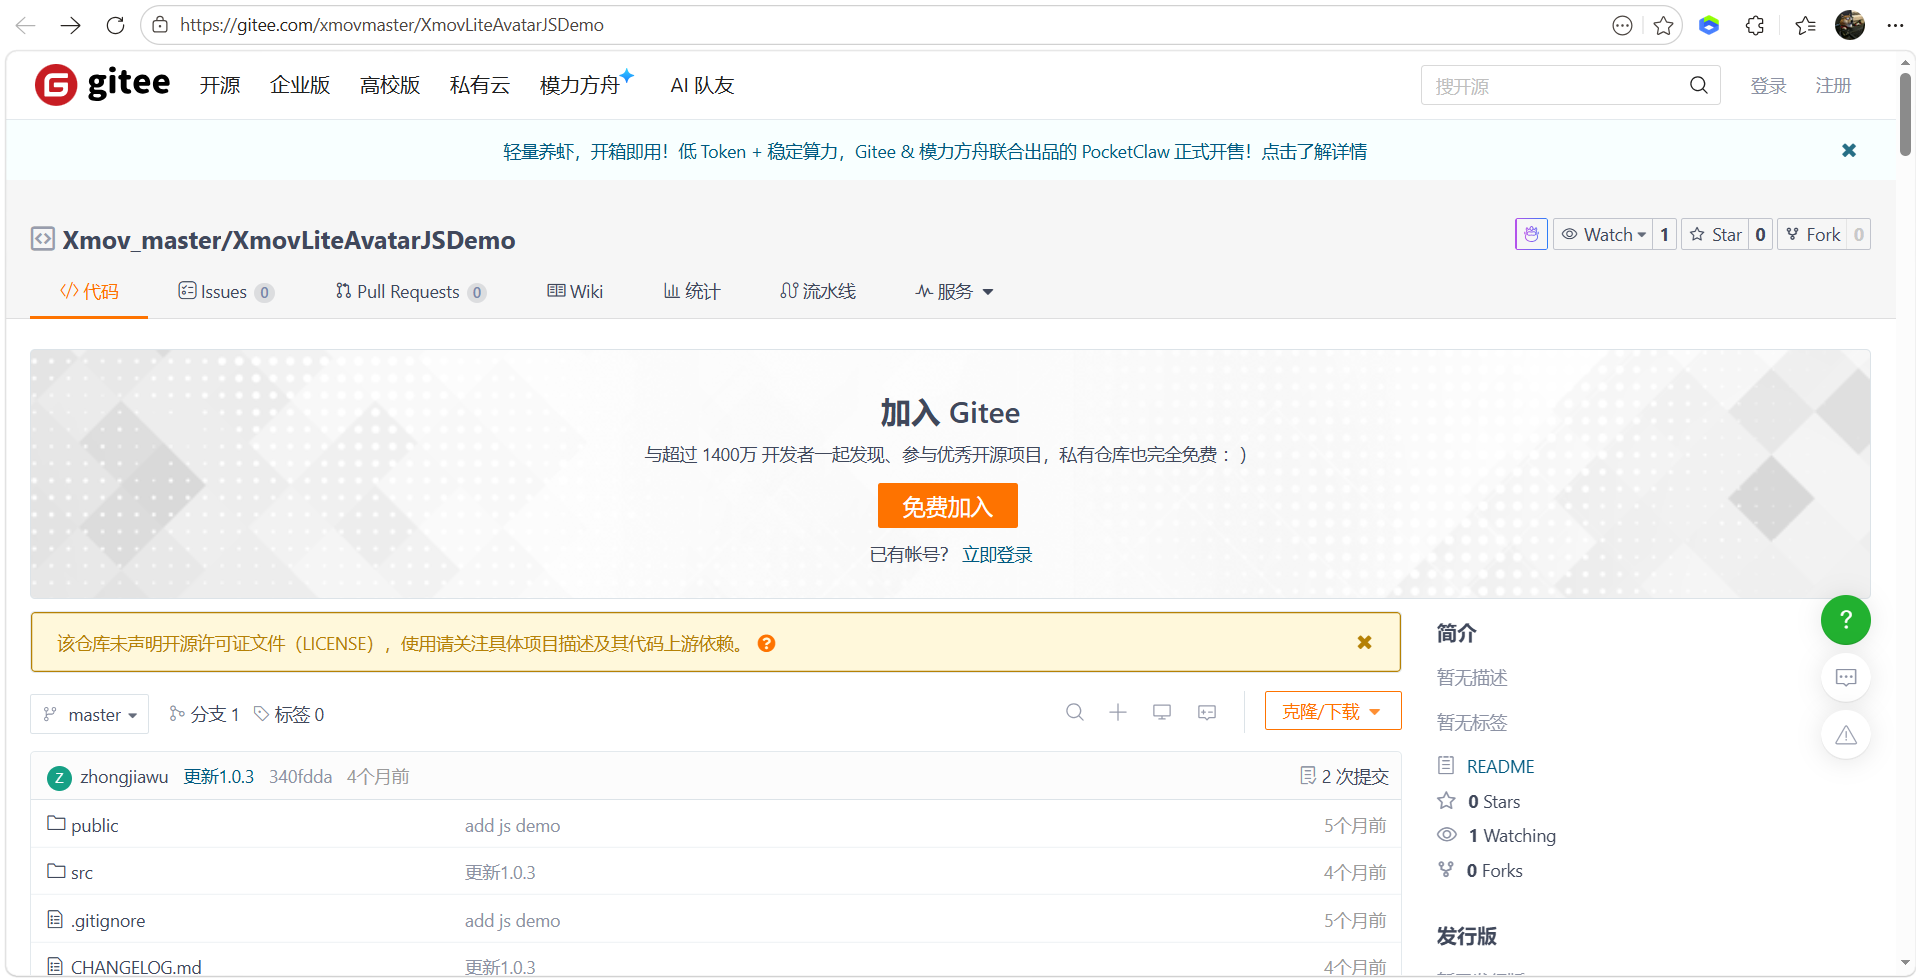This screenshot has height=980, width=1919.
Task: Open the 流水线 tab
Action: (818, 291)
